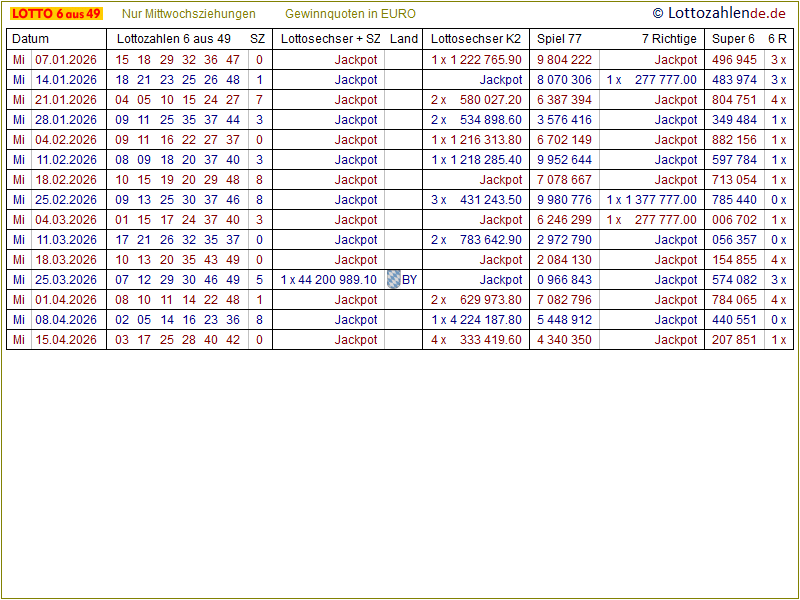Click the SZ column header

tap(258, 39)
